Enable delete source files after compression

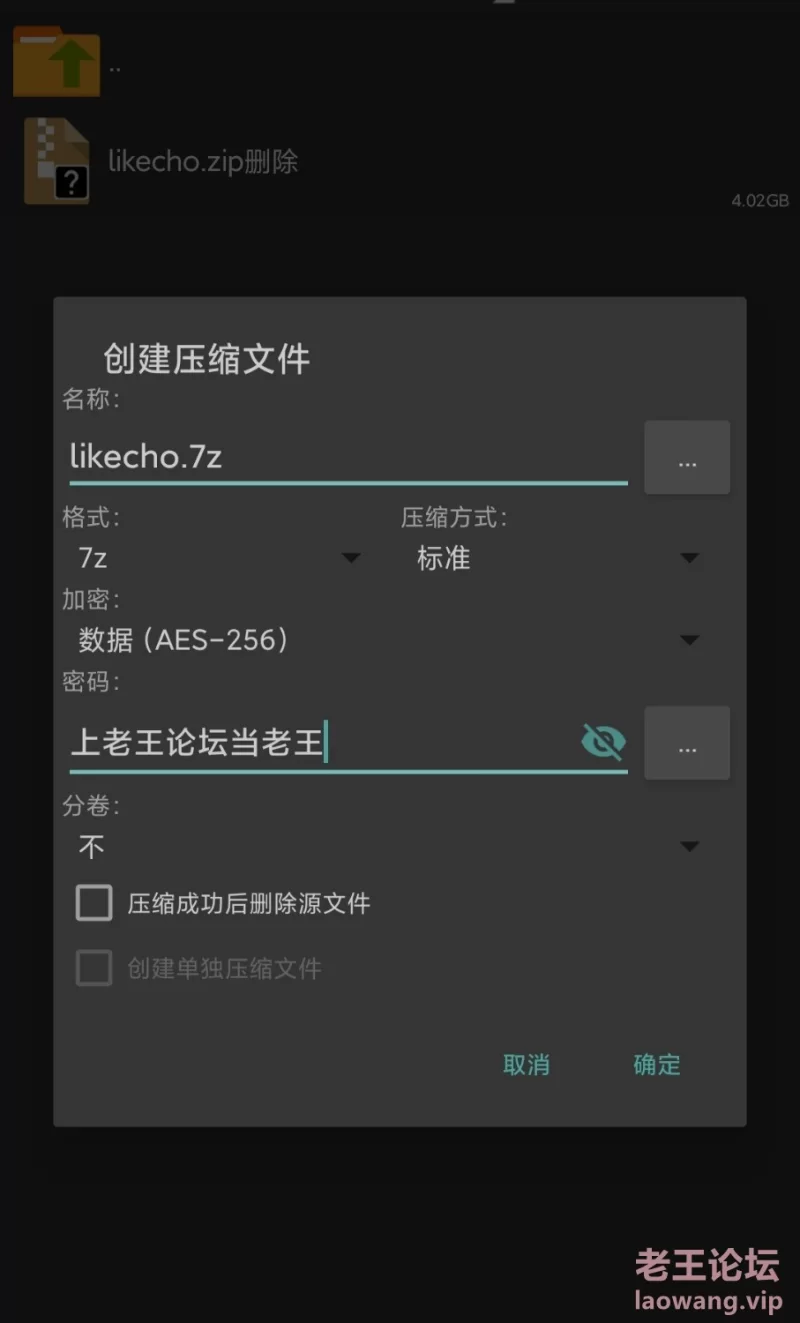click(x=93, y=902)
